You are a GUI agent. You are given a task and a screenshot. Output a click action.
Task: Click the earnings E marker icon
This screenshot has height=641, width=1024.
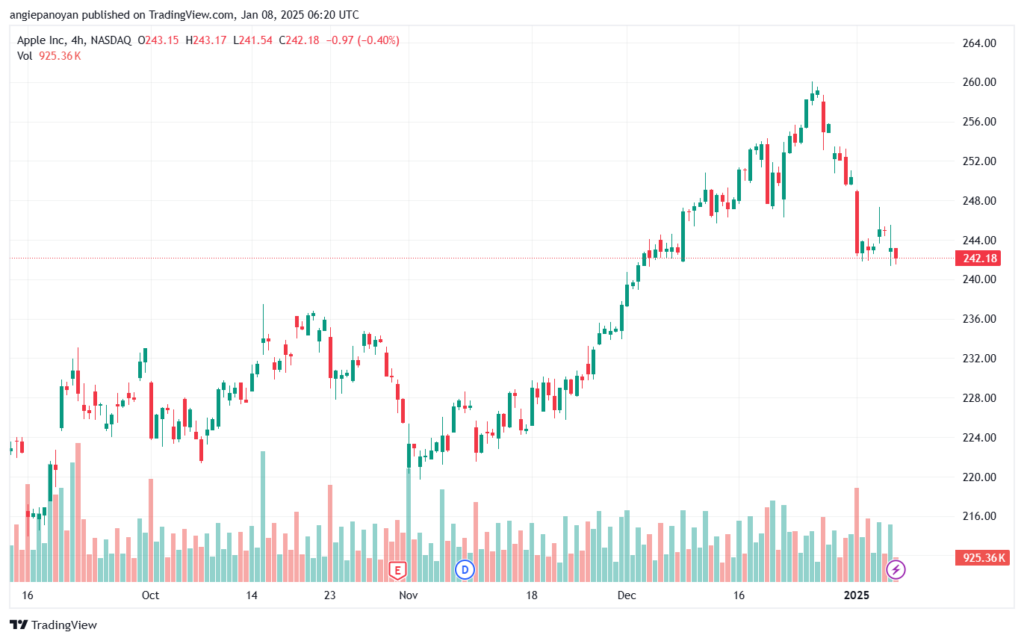(x=397, y=571)
